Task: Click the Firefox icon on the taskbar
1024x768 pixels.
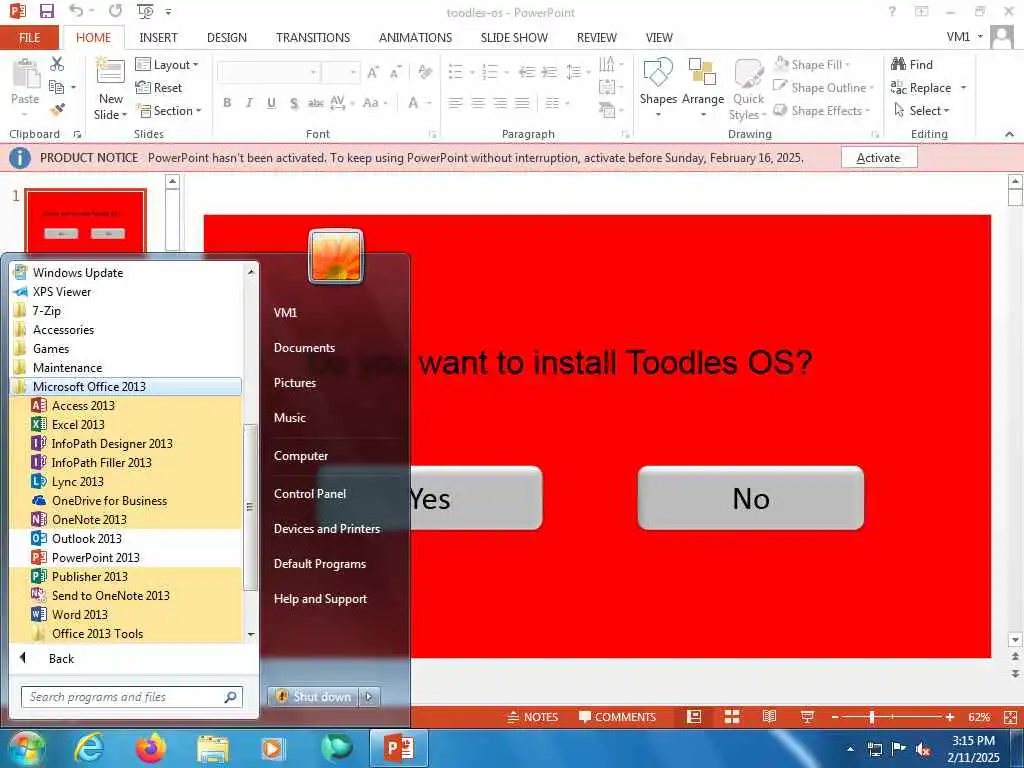Action: coord(151,748)
